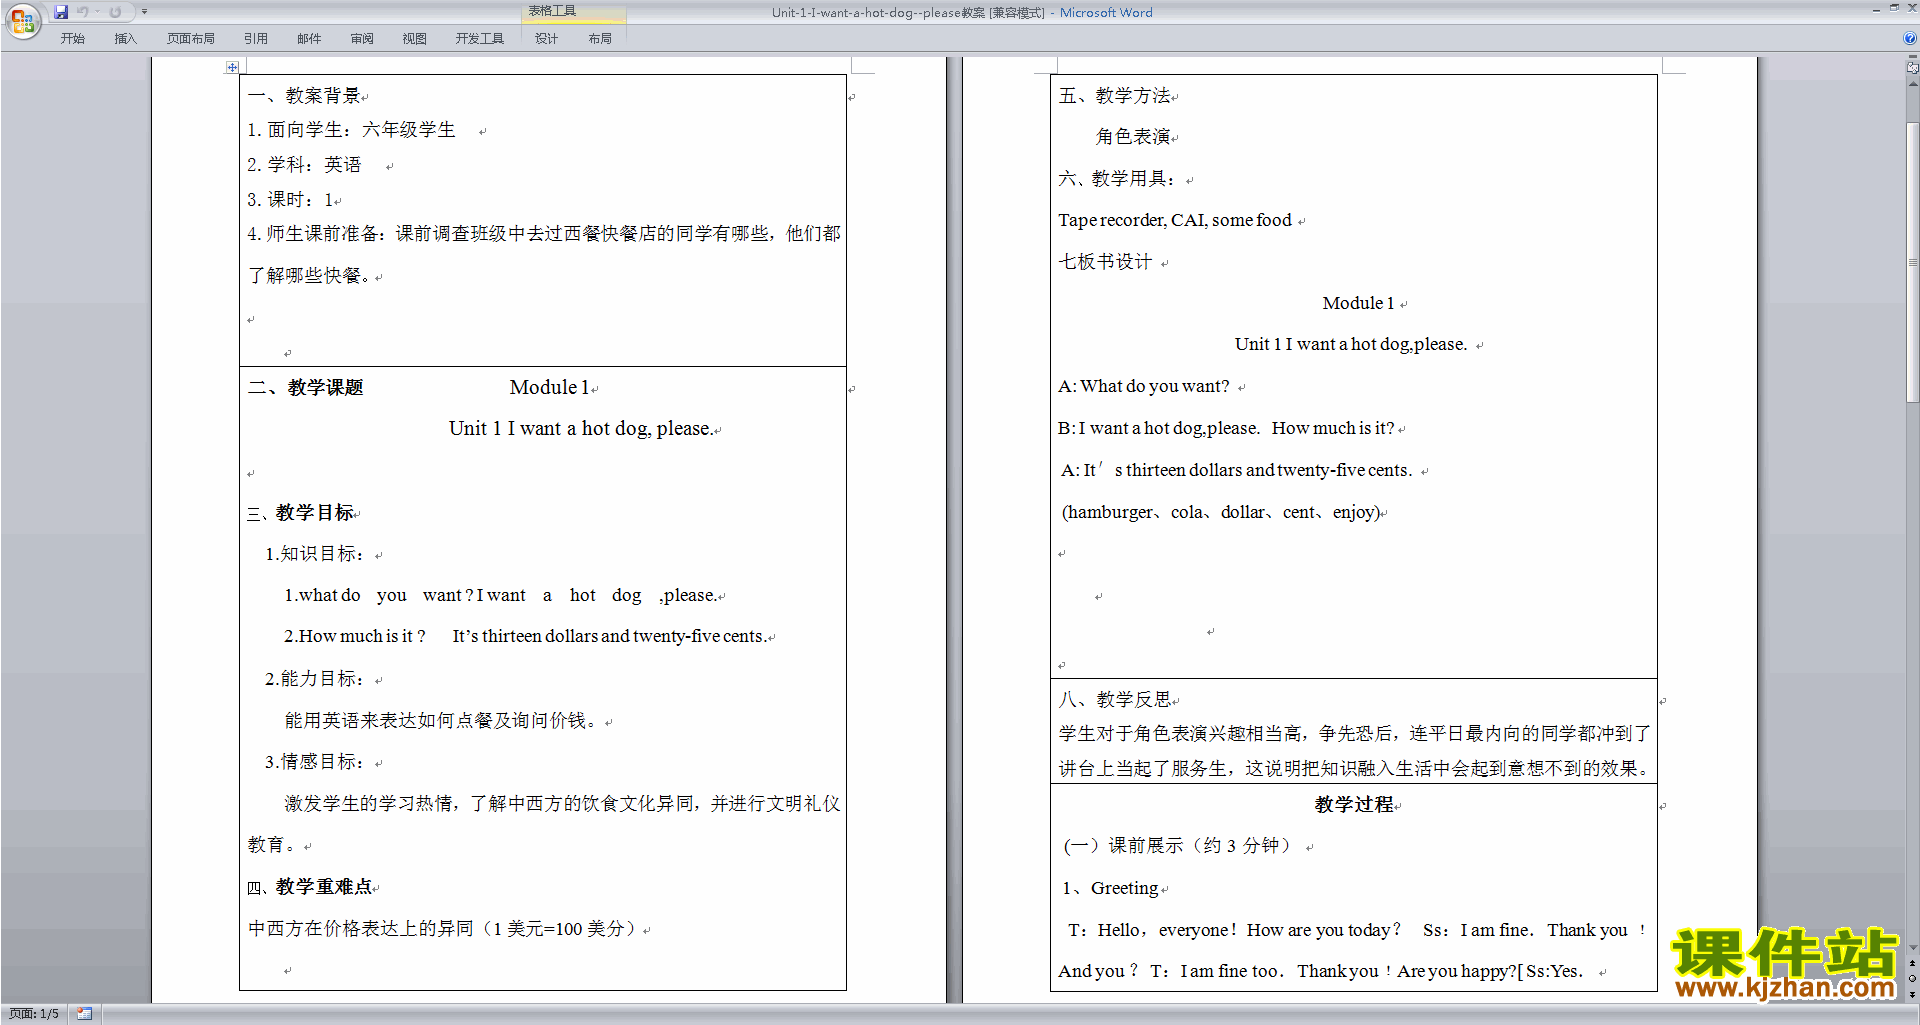Open Customize Quick Access Toolbar dropdown
Viewport: 1920px width, 1025px height.
[144, 12]
